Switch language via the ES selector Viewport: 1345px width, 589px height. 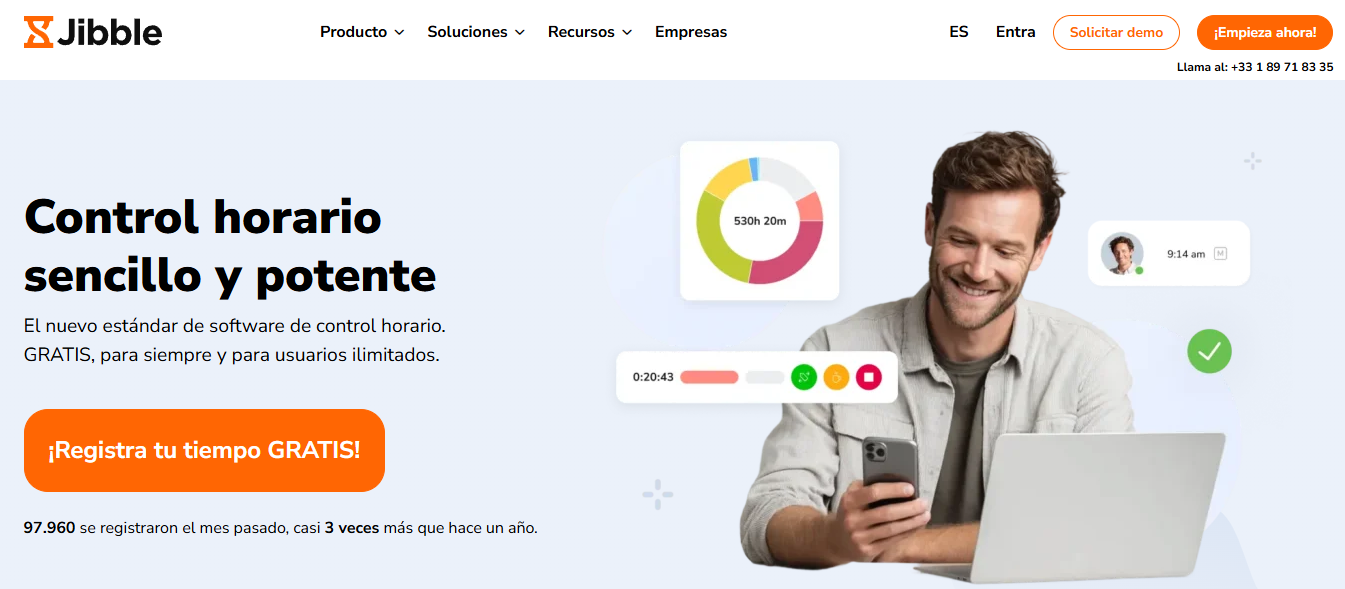coord(959,32)
